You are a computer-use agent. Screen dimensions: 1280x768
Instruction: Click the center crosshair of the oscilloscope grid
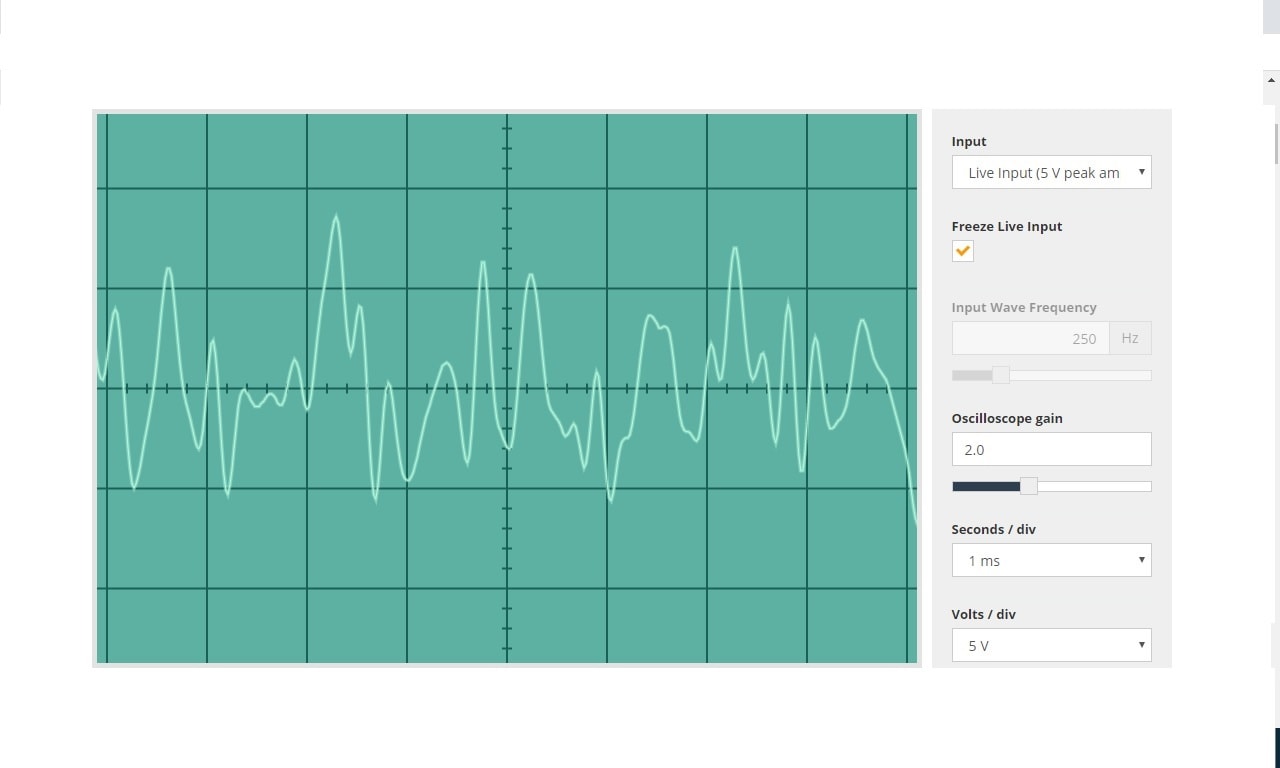tap(507, 388)
